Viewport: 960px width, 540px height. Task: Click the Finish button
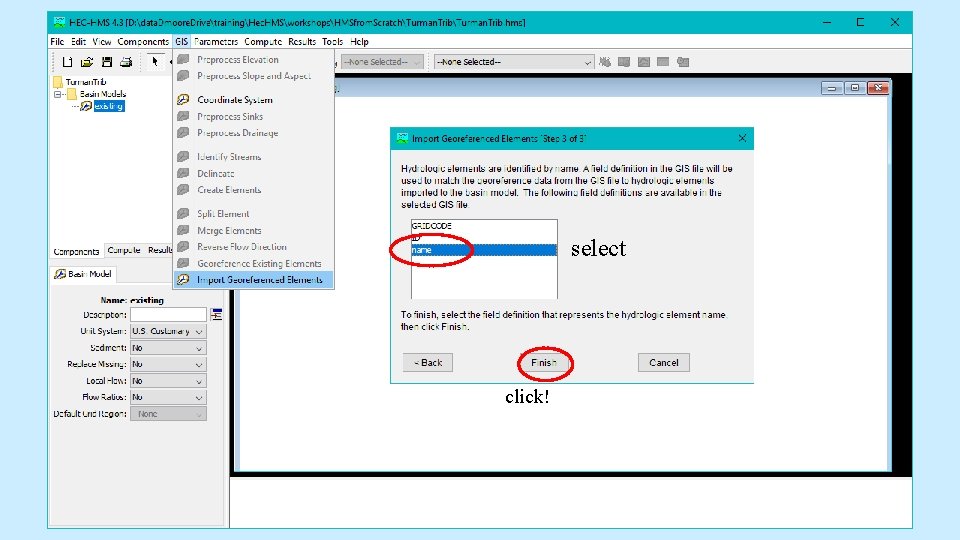tap(544, 362)
